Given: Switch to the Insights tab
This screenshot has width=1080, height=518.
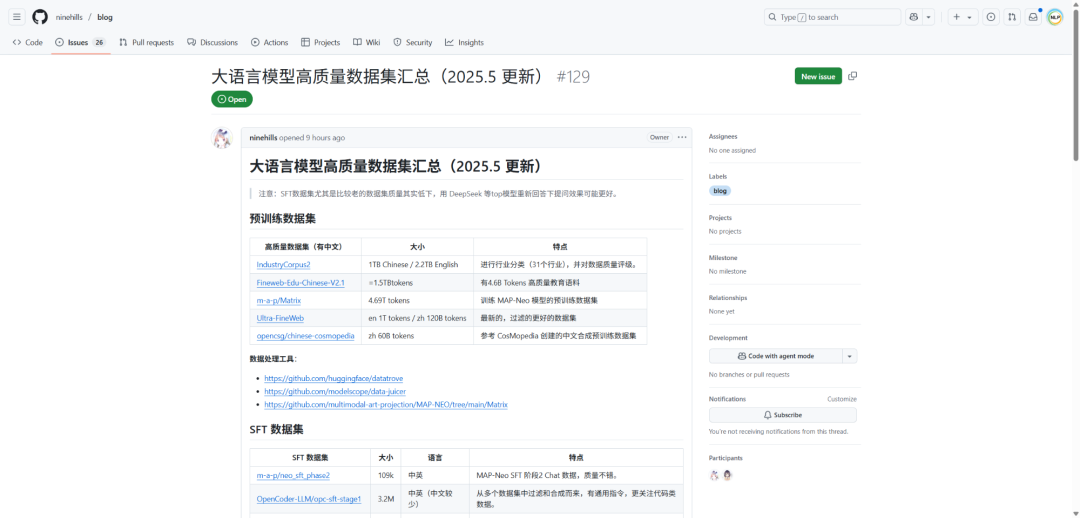Looking at the screenshot, I should (464, 42).
